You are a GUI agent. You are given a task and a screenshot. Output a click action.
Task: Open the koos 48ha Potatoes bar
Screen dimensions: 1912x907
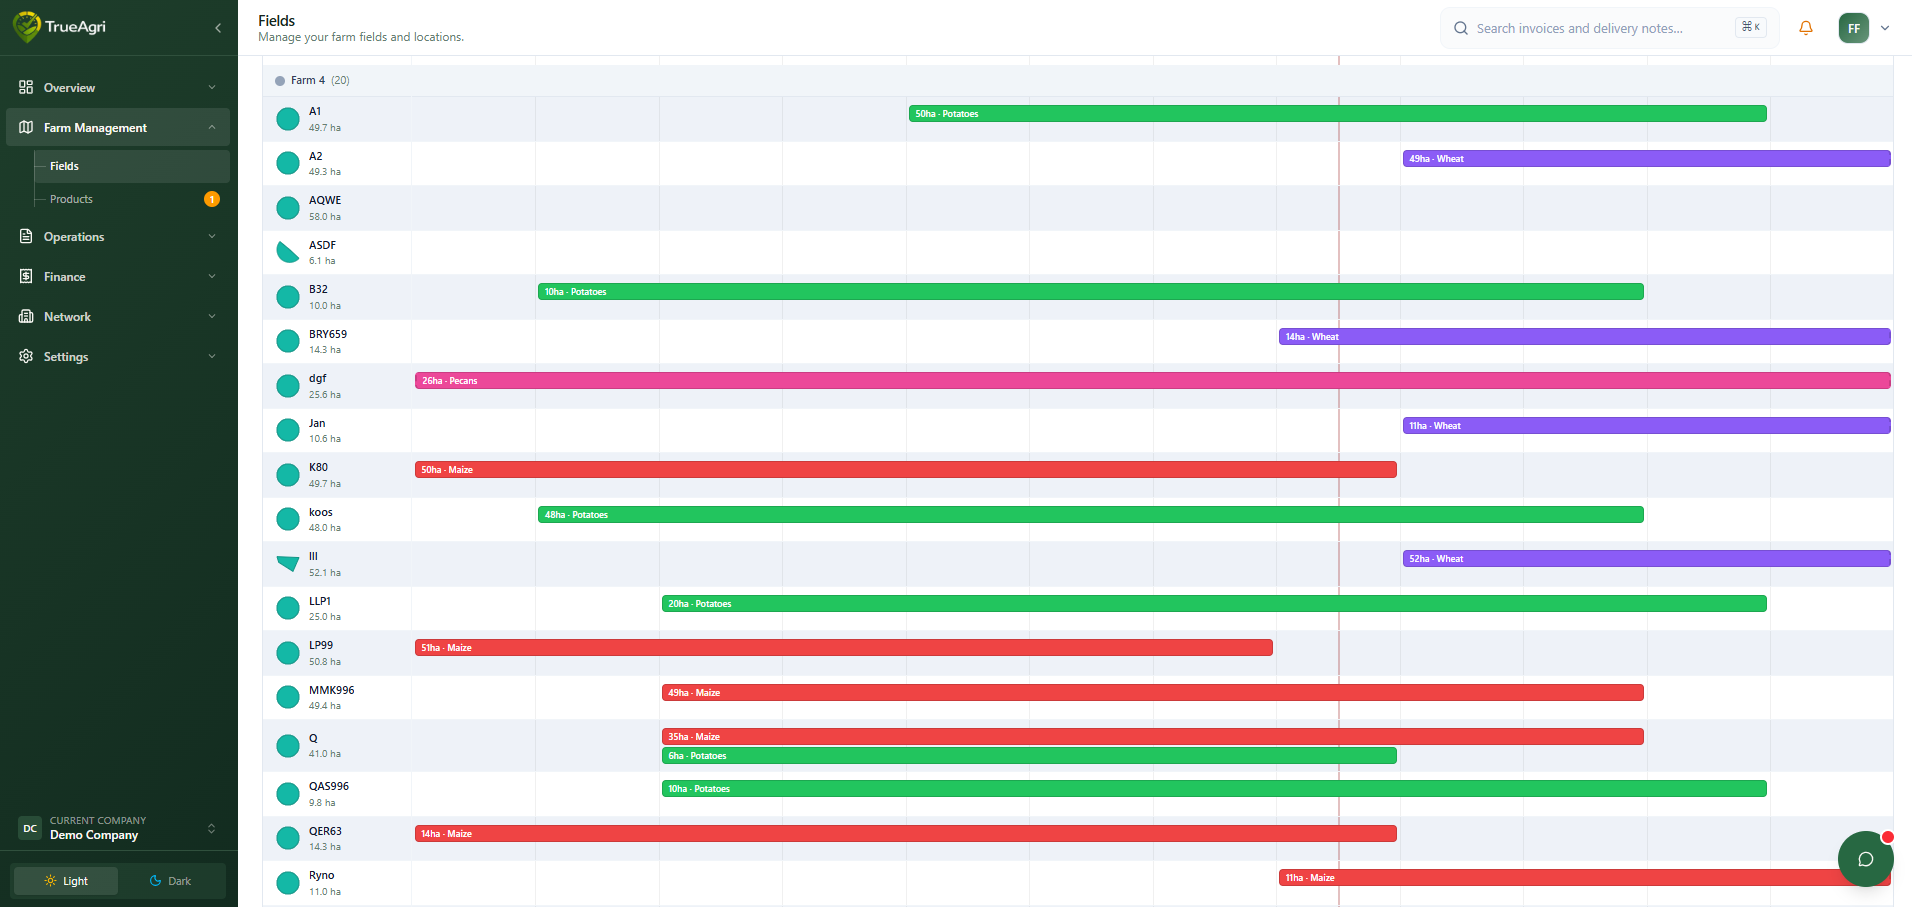1091,515
